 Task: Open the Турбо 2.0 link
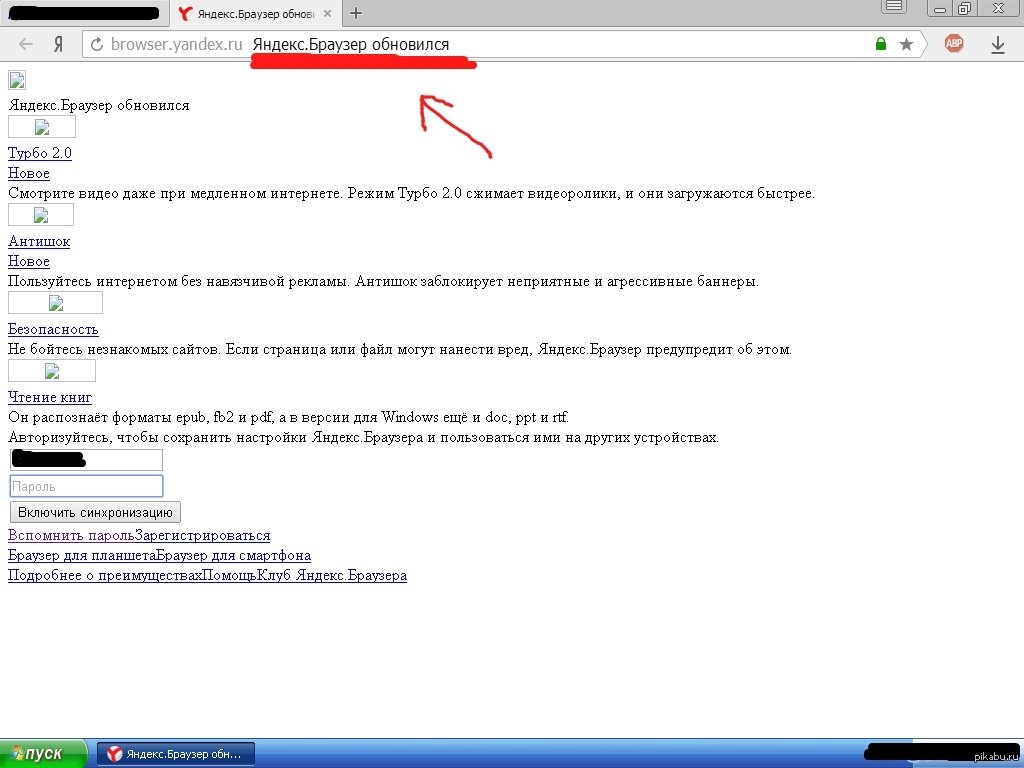40,153
